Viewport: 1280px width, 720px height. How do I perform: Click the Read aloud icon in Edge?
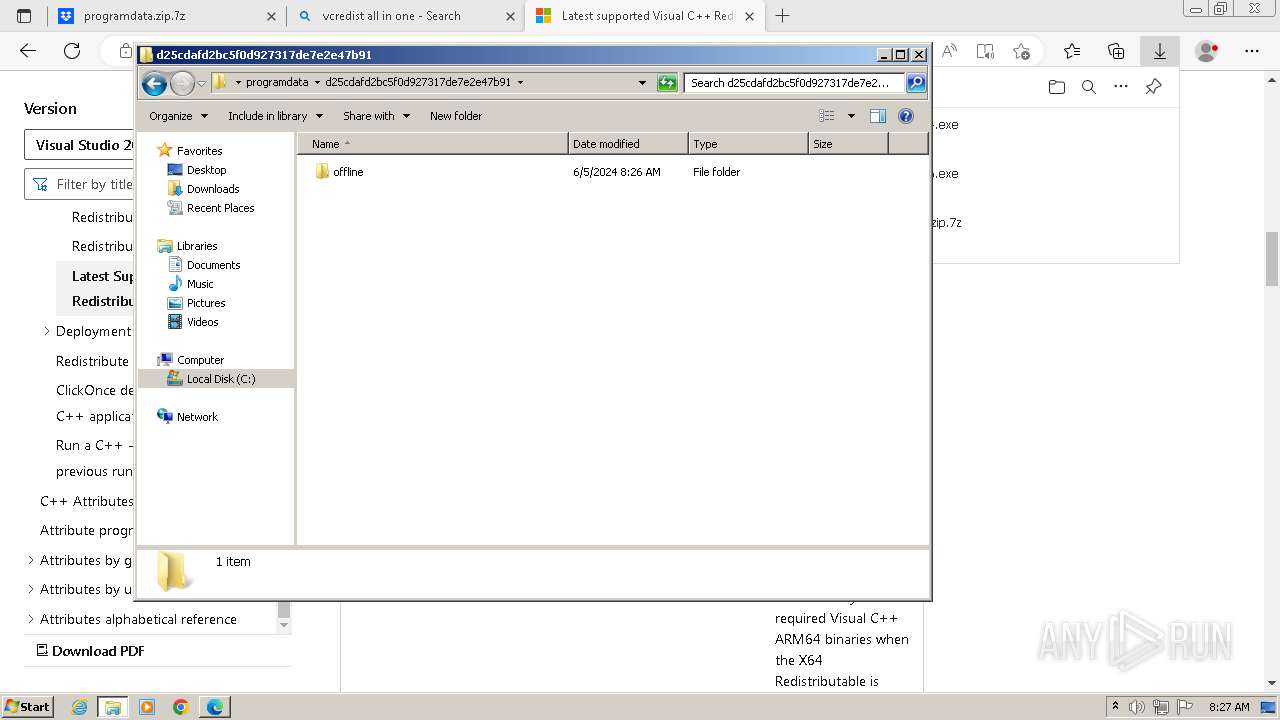[949, 51]
